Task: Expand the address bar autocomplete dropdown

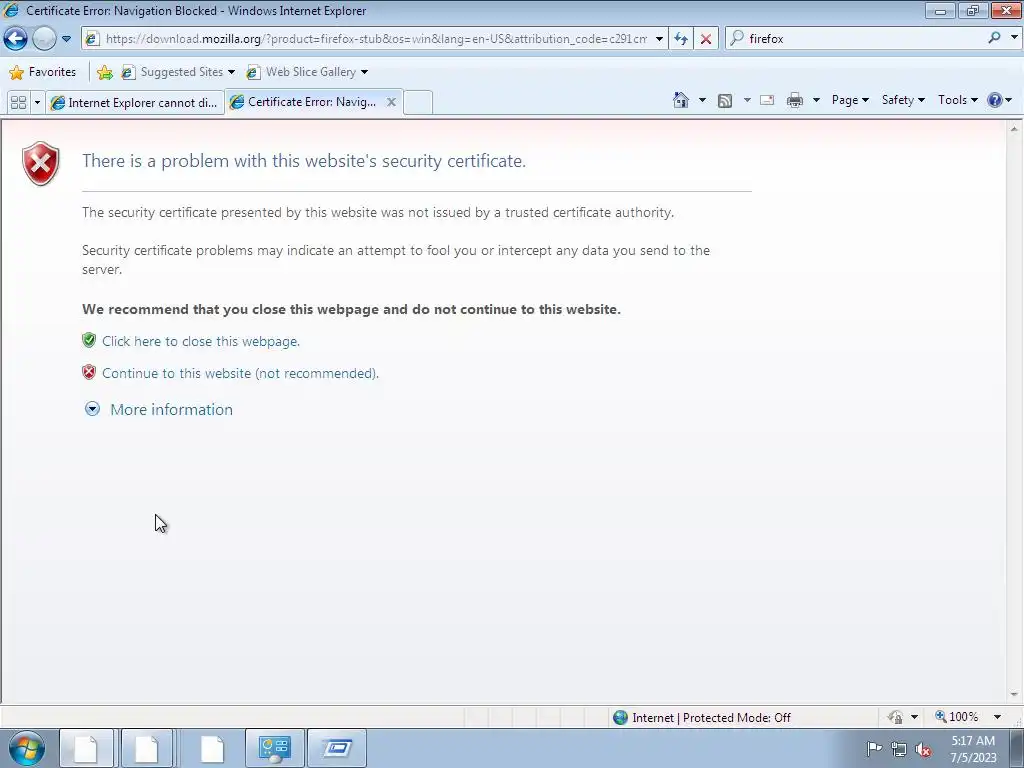Action: pos(660,39)
